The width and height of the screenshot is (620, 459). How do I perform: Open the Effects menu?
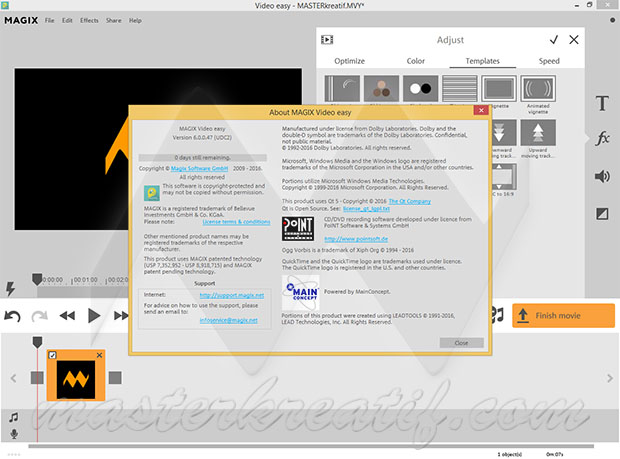pos(89,20)
